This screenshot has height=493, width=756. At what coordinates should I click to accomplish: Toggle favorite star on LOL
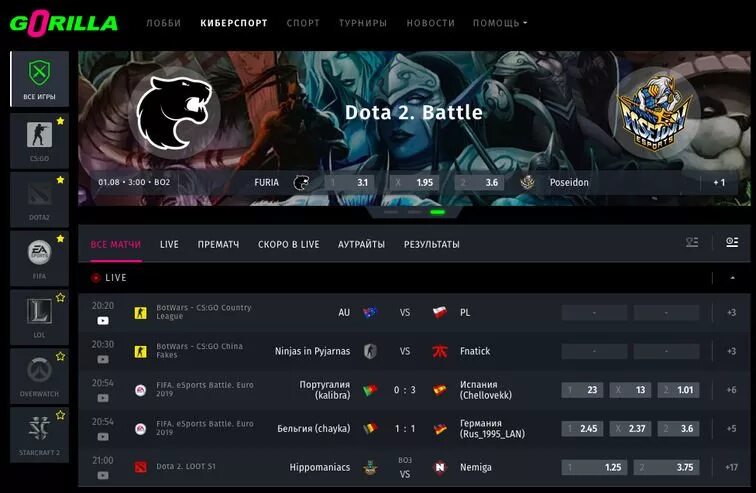point(60,298)
